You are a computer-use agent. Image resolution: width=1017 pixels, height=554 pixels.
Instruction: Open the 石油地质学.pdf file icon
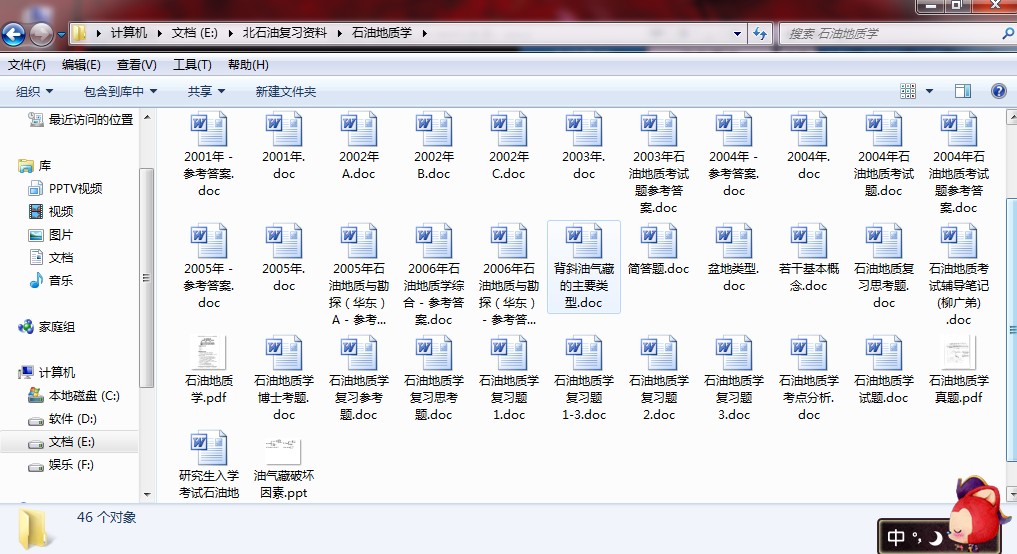(209, 354)
